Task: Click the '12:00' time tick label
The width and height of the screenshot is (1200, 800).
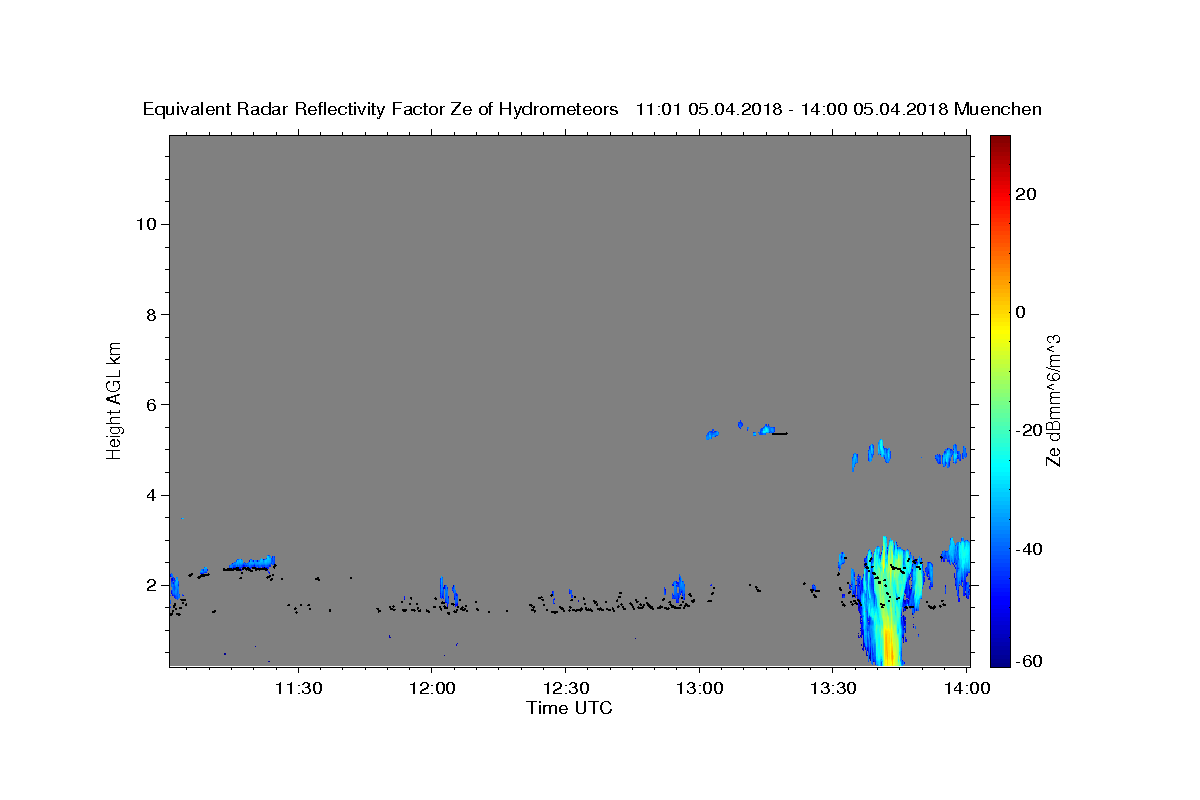Action: [432, 689]
